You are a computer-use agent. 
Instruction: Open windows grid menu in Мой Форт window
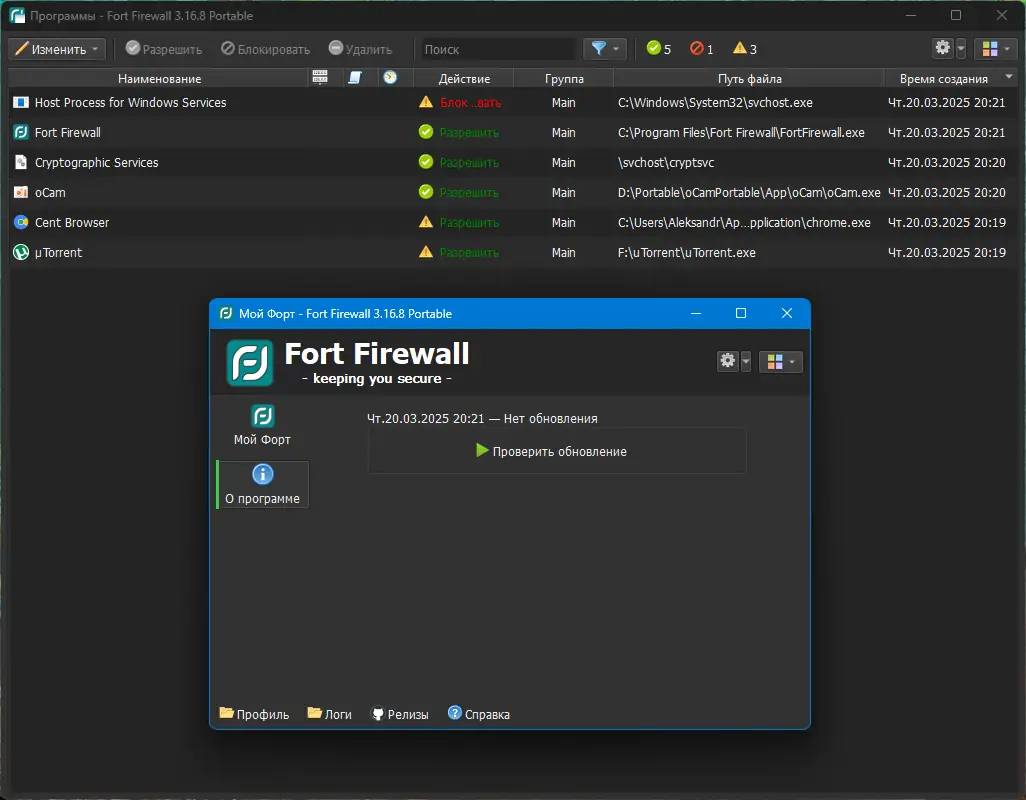pyautogui.click(x=781, y=362)
